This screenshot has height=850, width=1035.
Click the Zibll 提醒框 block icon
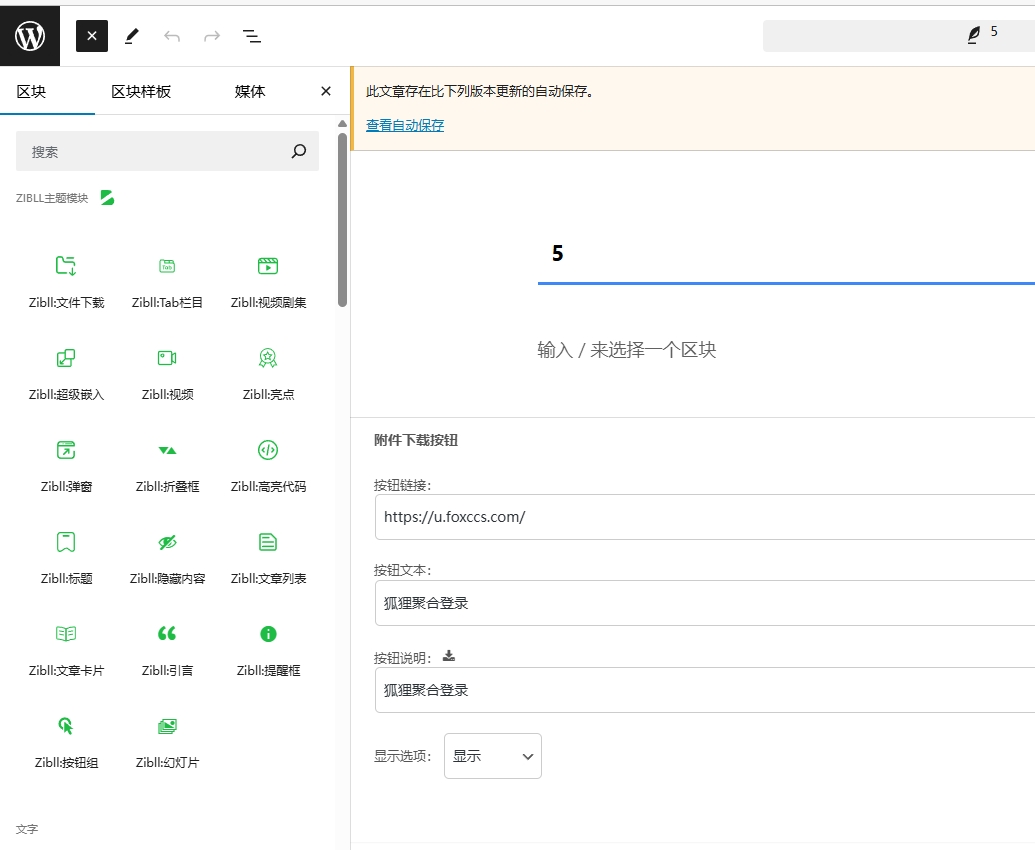[267, 633]
